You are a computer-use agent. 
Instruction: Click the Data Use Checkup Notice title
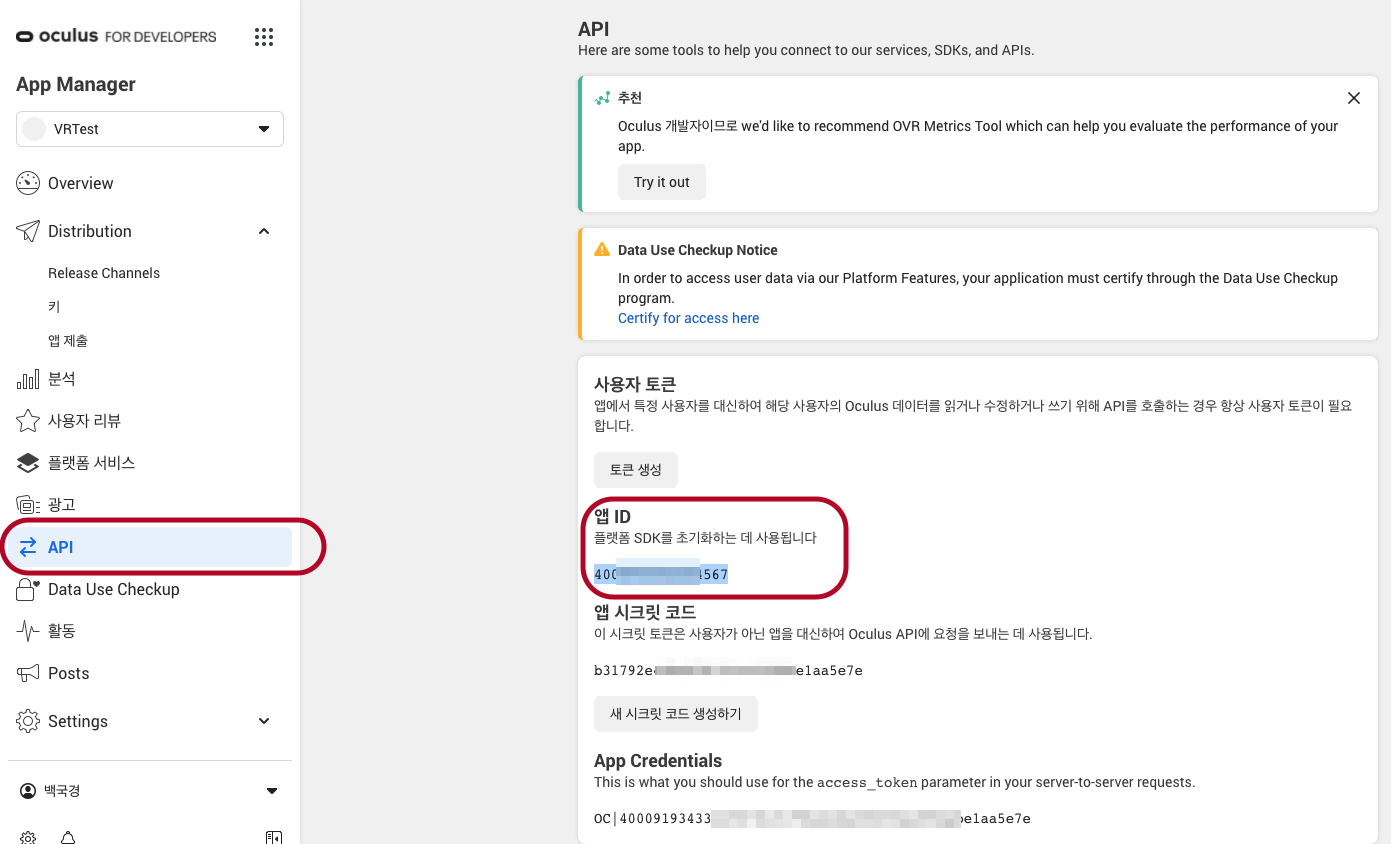point(698,250)
